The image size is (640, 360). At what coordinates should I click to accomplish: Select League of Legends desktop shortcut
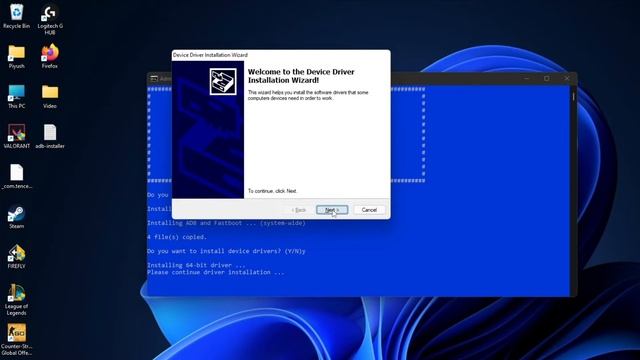pyautogui.click(x=16, y=300)
